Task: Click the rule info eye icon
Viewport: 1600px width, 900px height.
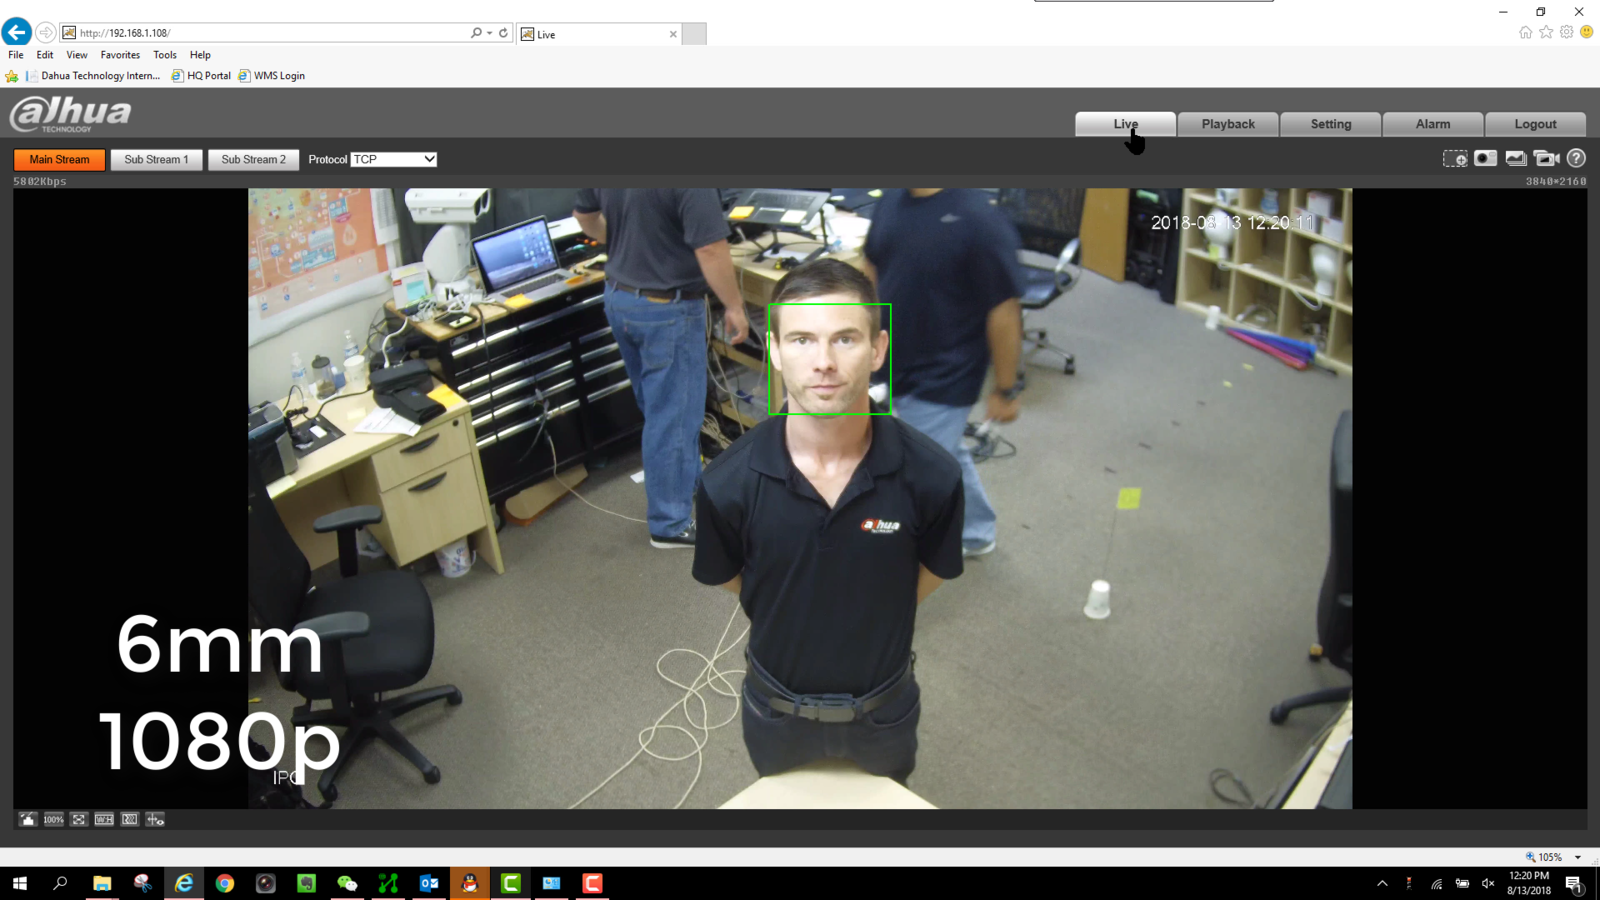Action: (155, 819)
